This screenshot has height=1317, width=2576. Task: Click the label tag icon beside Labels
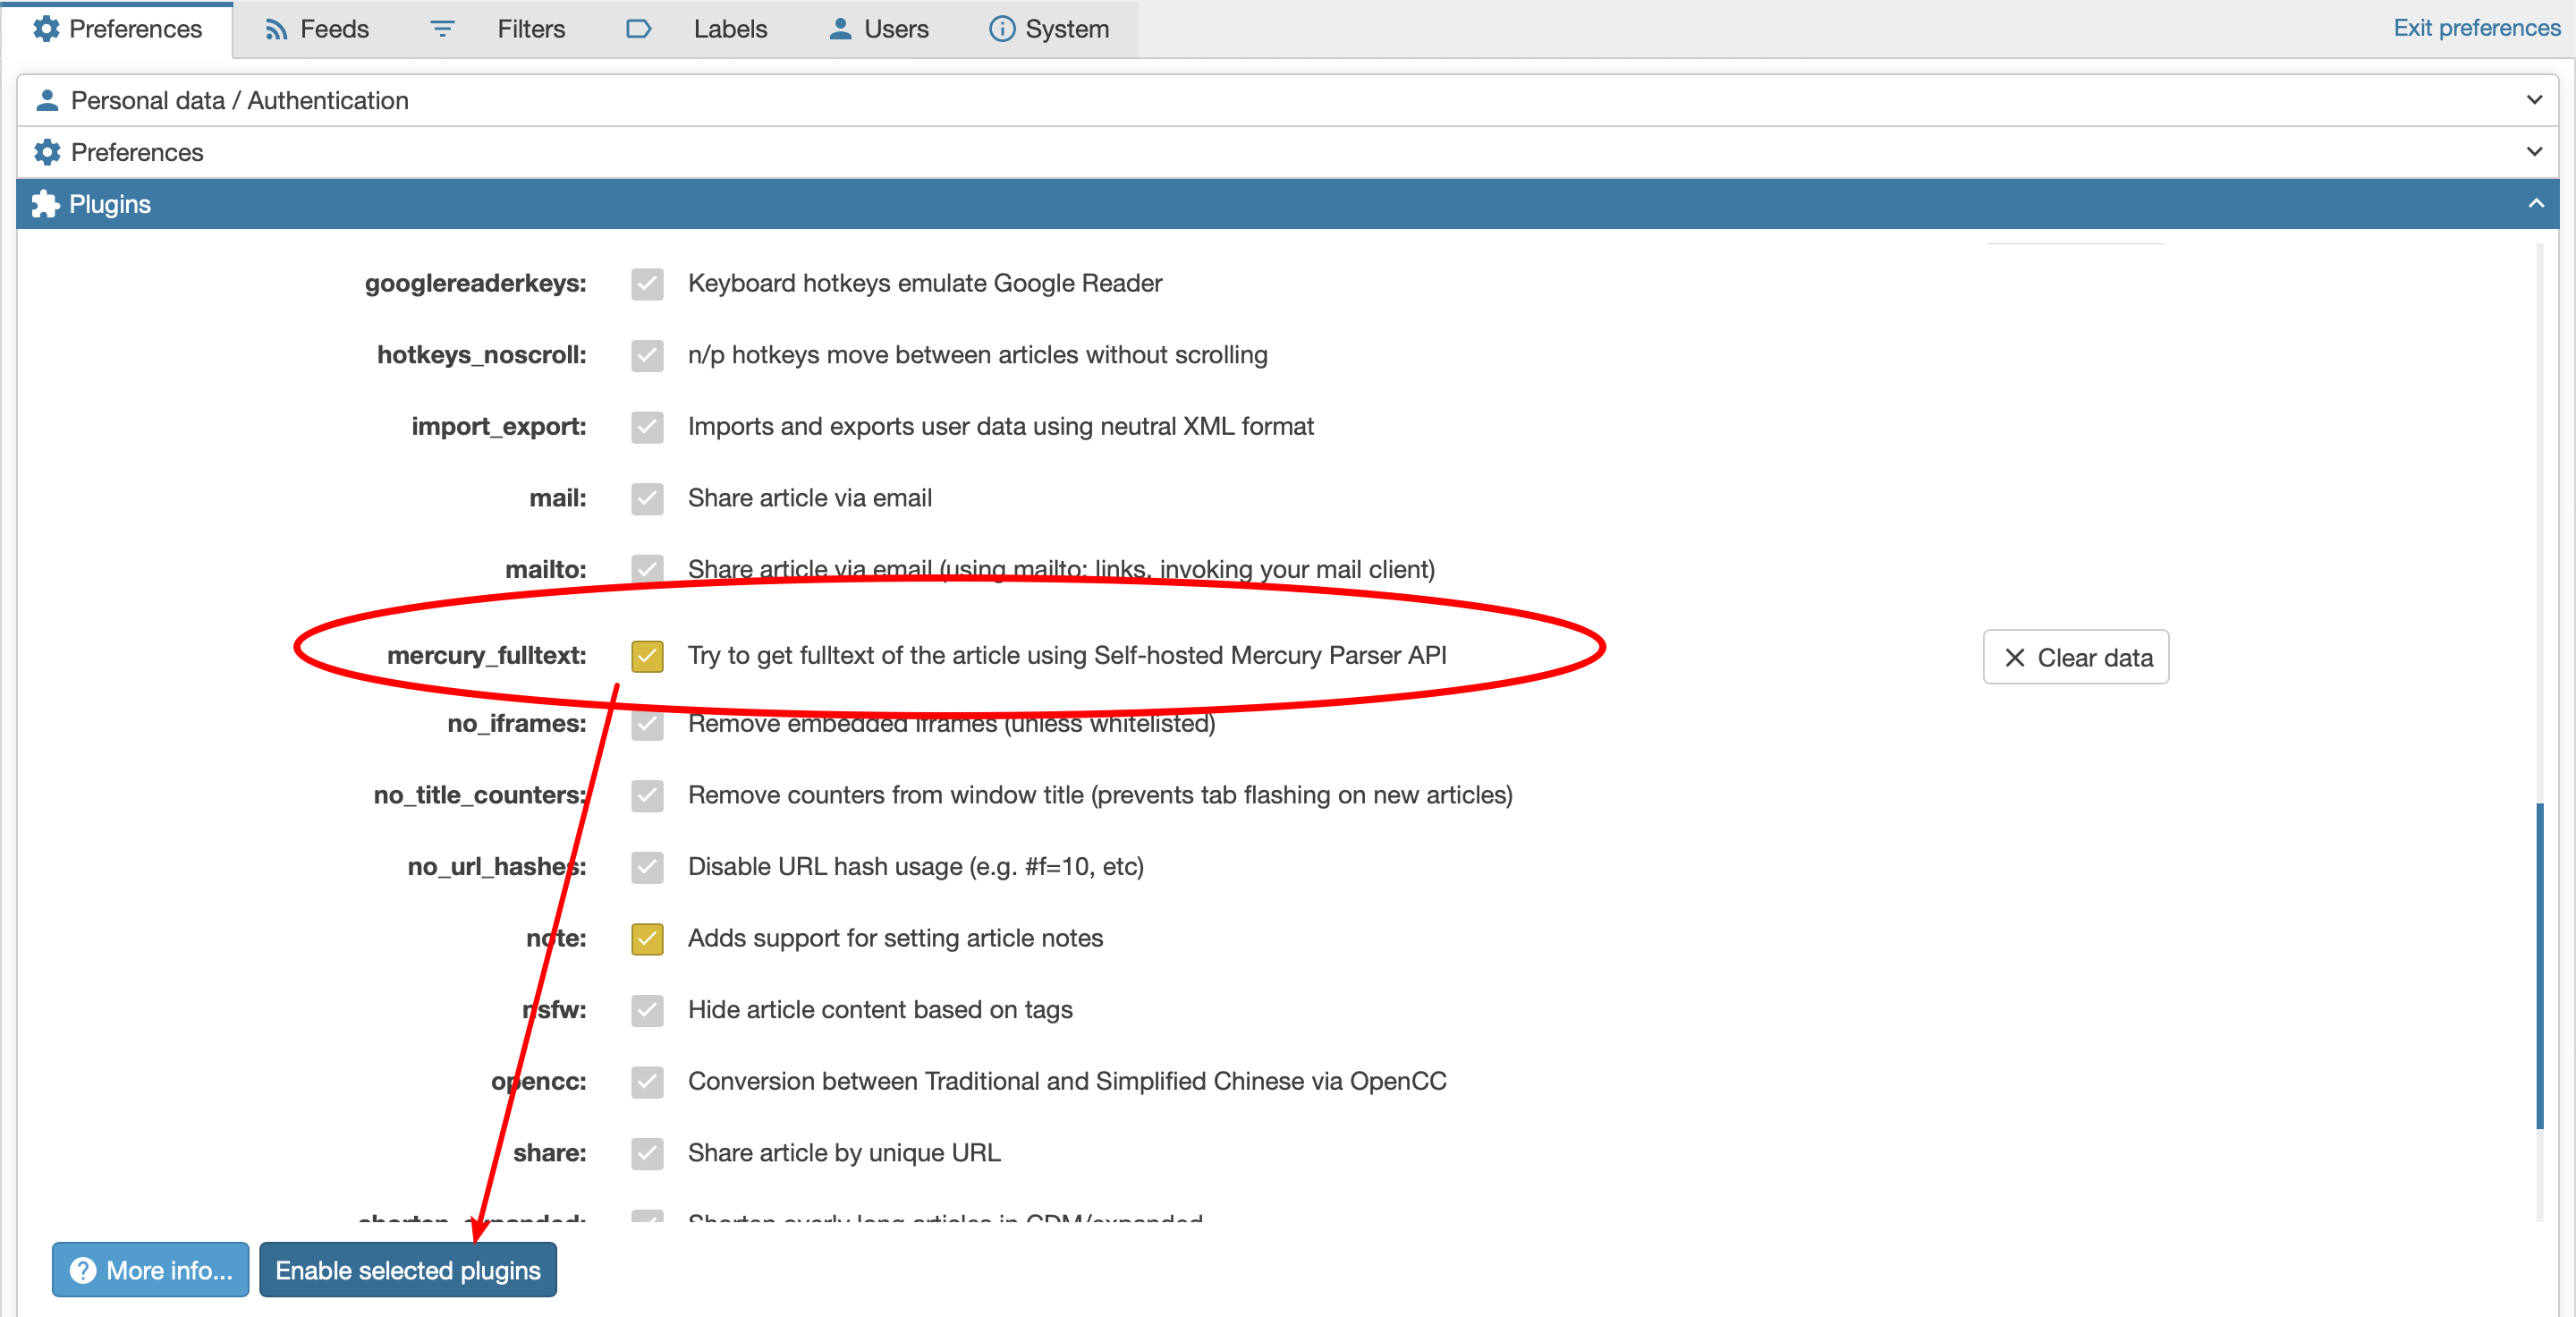pos(638,29)
